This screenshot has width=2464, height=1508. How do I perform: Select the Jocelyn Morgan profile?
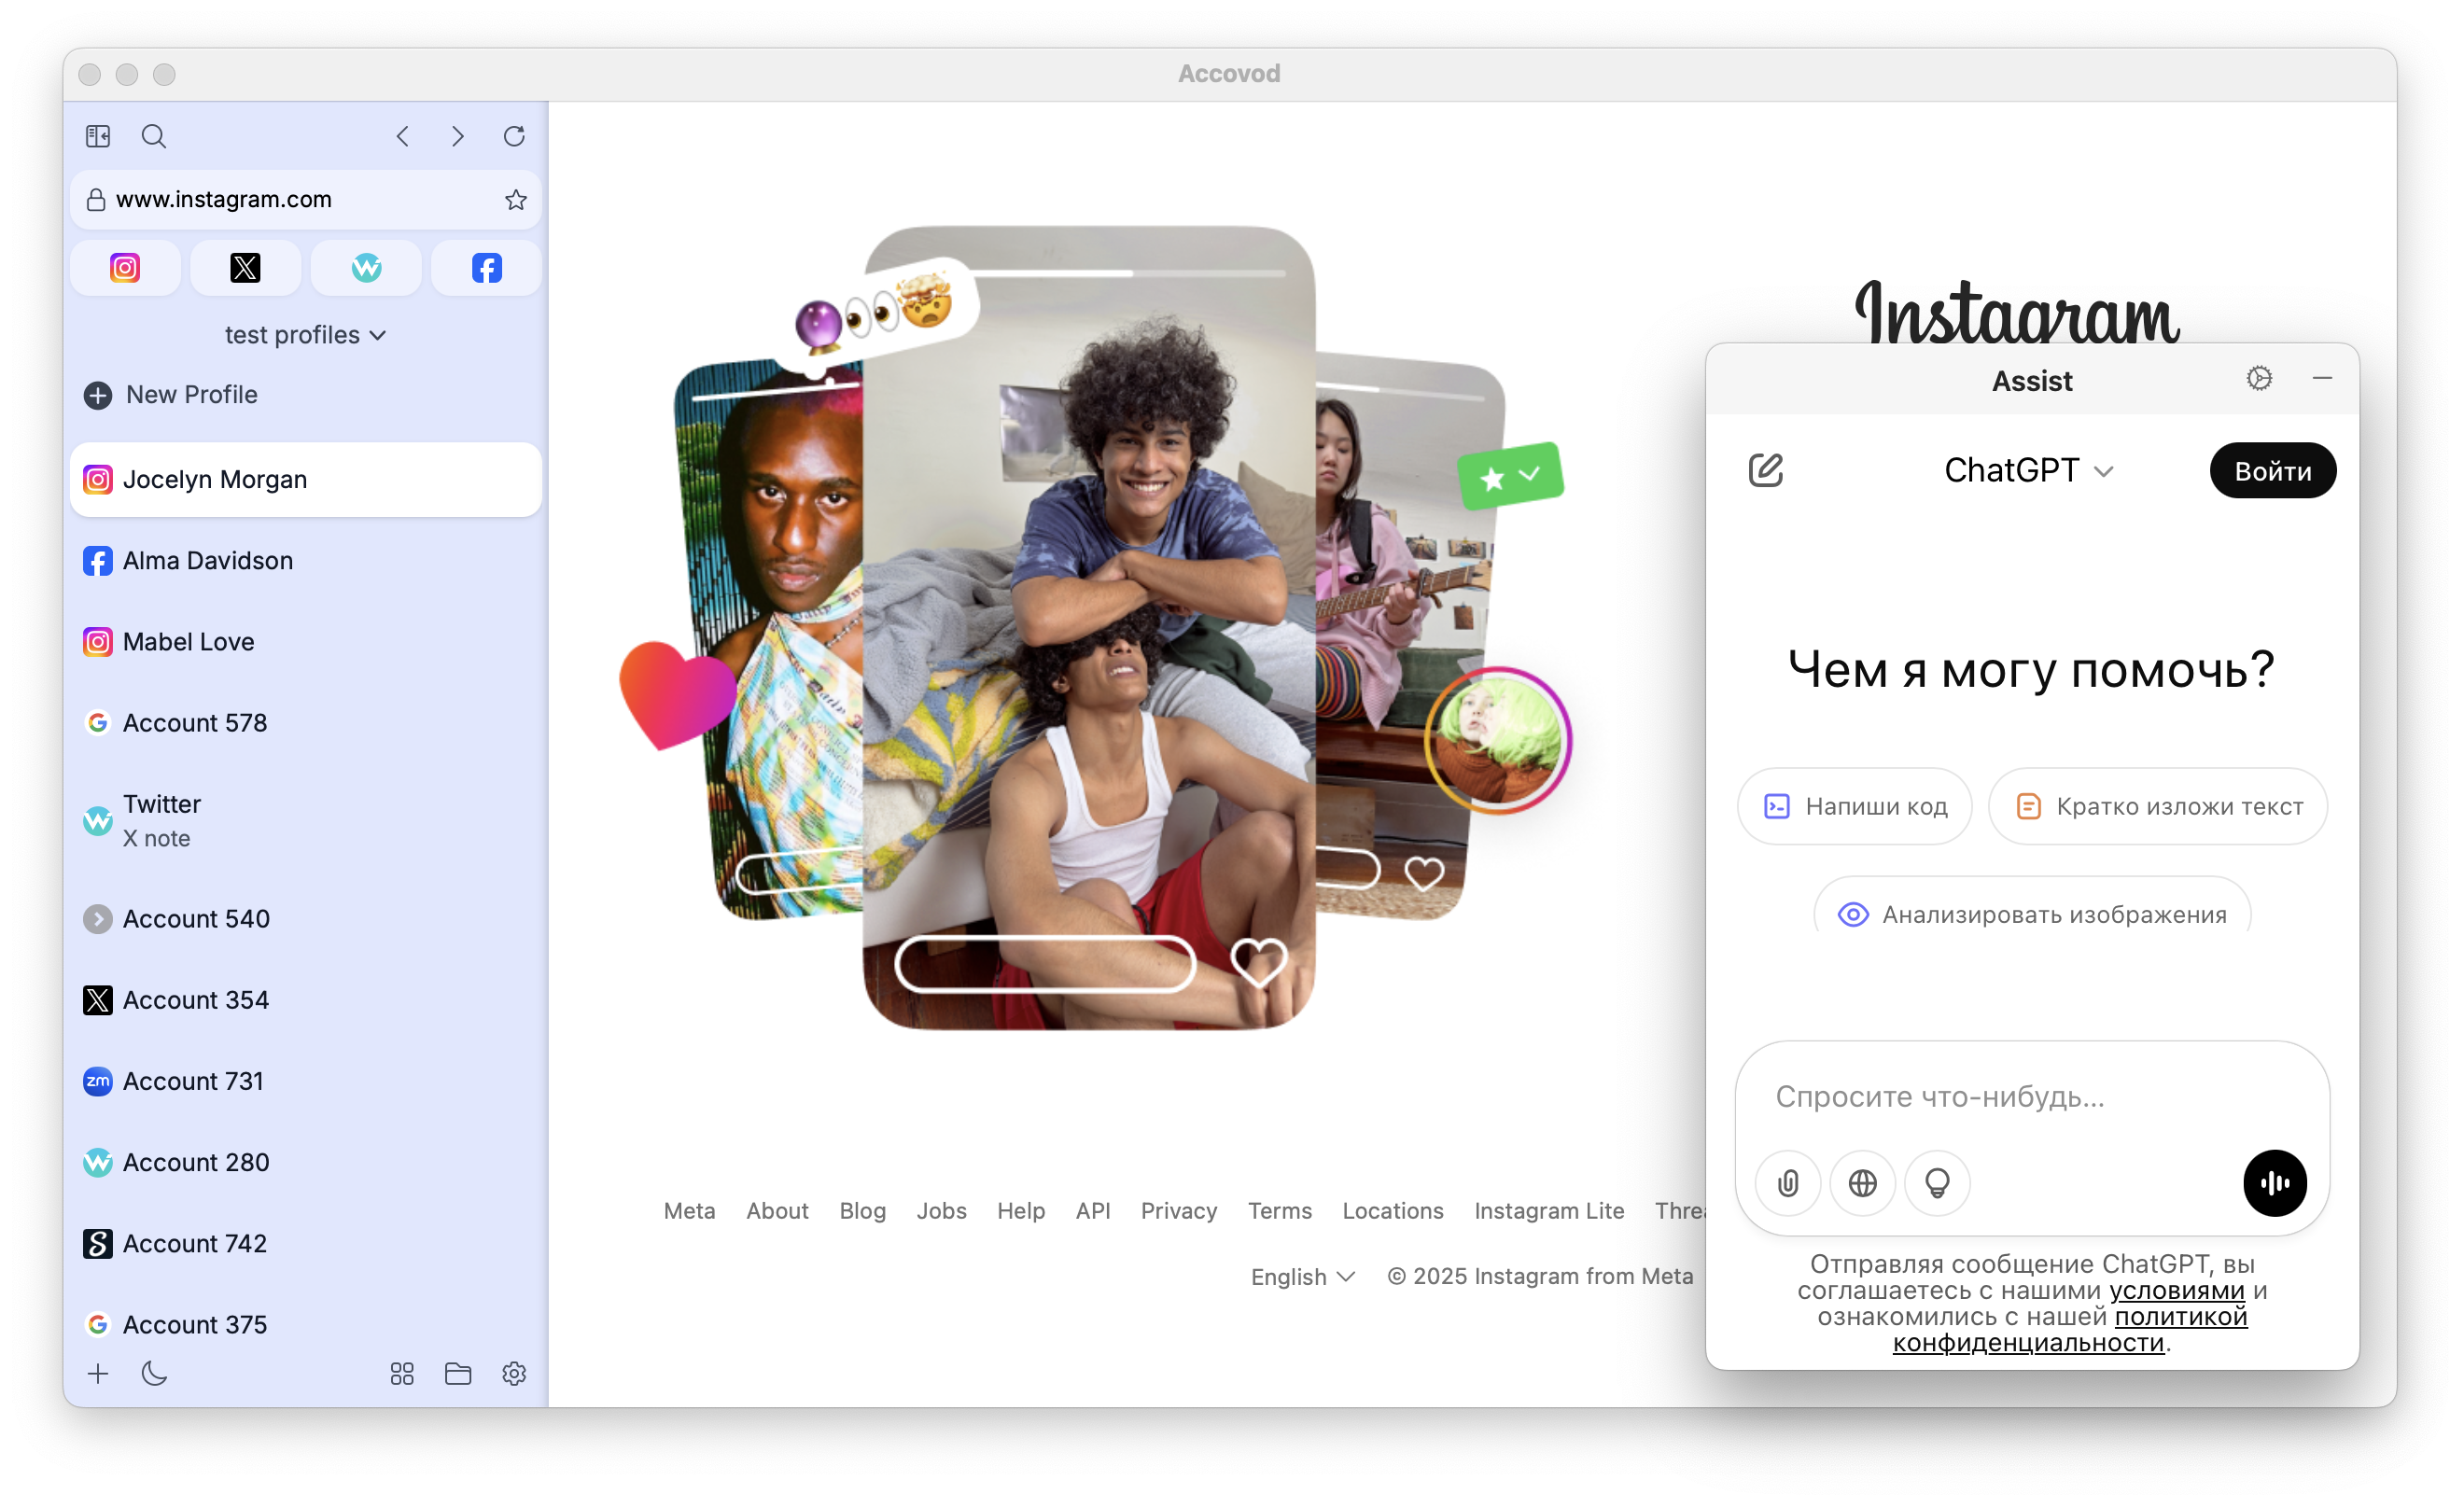pyautogui.click(x=306, y=480)
